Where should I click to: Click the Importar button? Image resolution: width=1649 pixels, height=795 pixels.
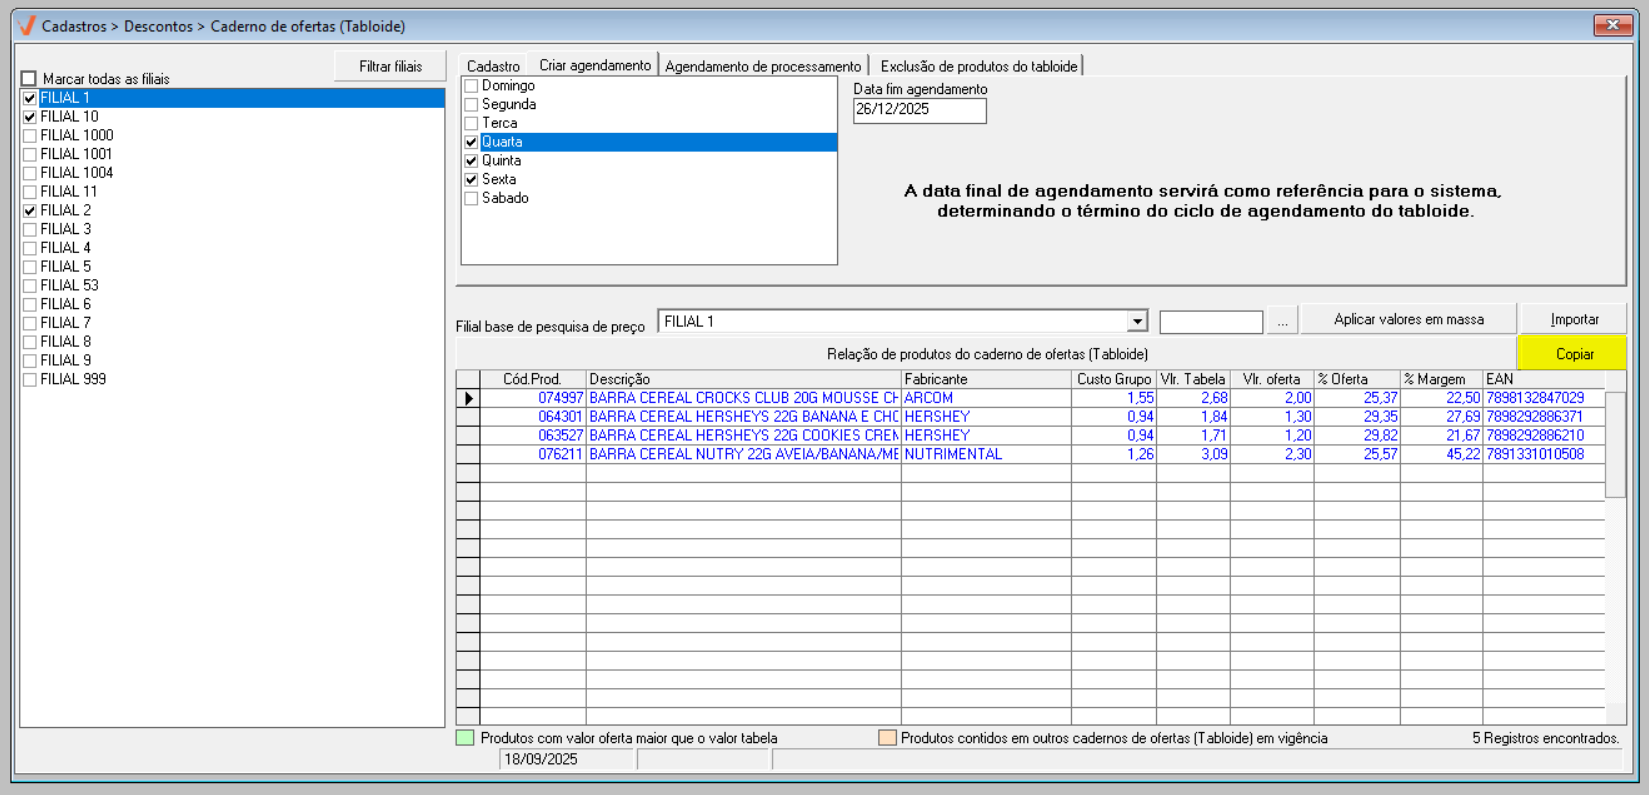tap(1574, 320)
